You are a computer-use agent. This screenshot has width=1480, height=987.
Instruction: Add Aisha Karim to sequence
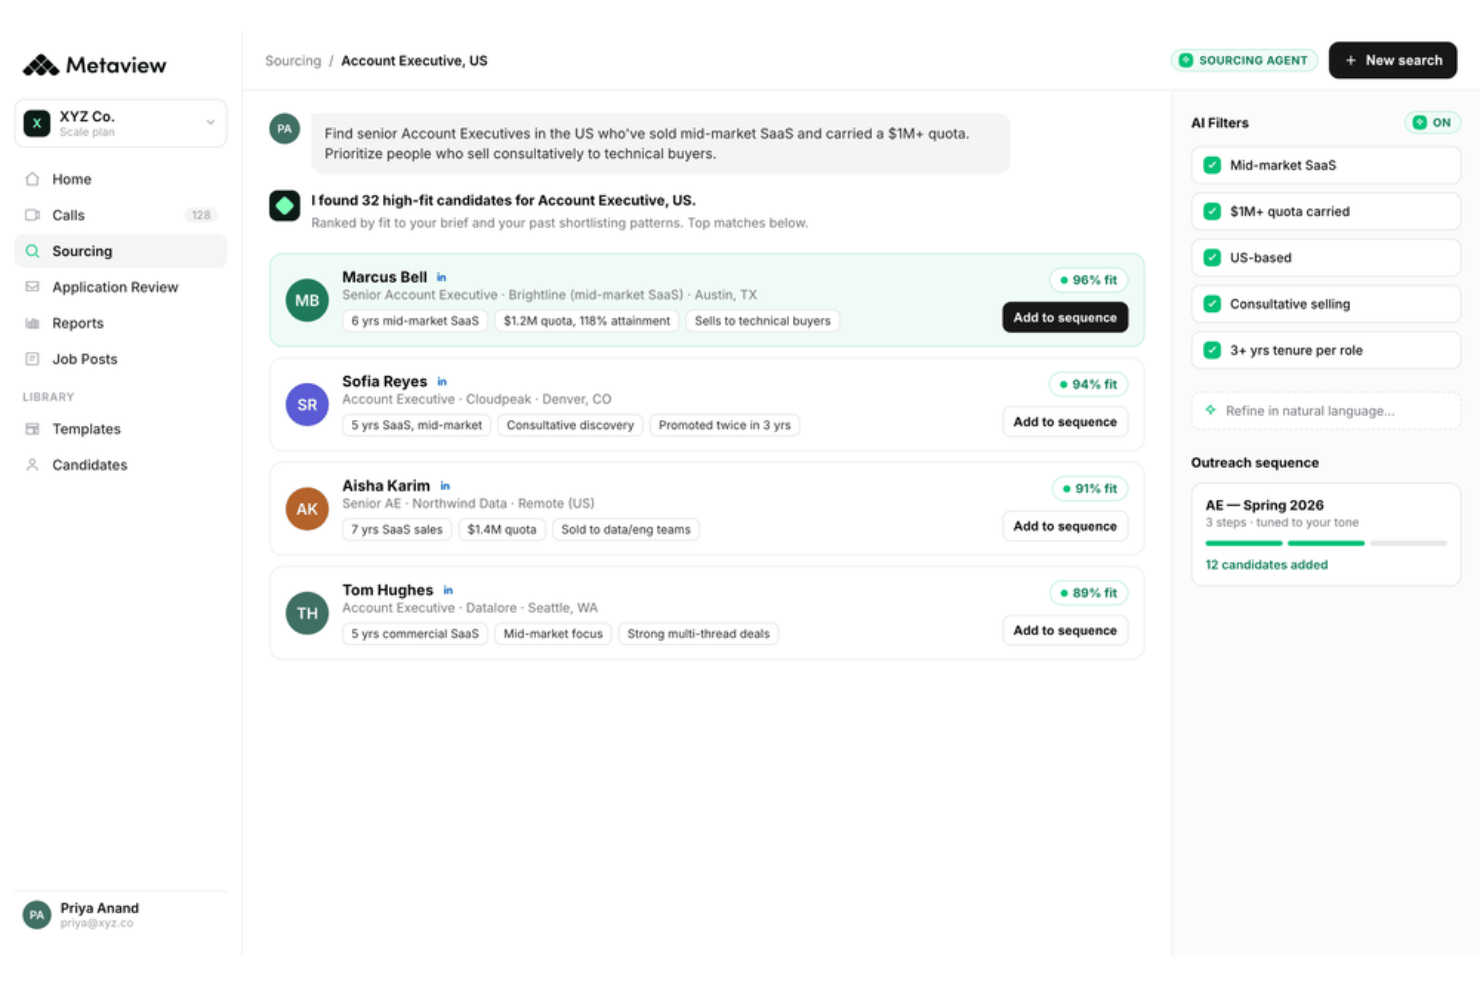point(1065,526)
